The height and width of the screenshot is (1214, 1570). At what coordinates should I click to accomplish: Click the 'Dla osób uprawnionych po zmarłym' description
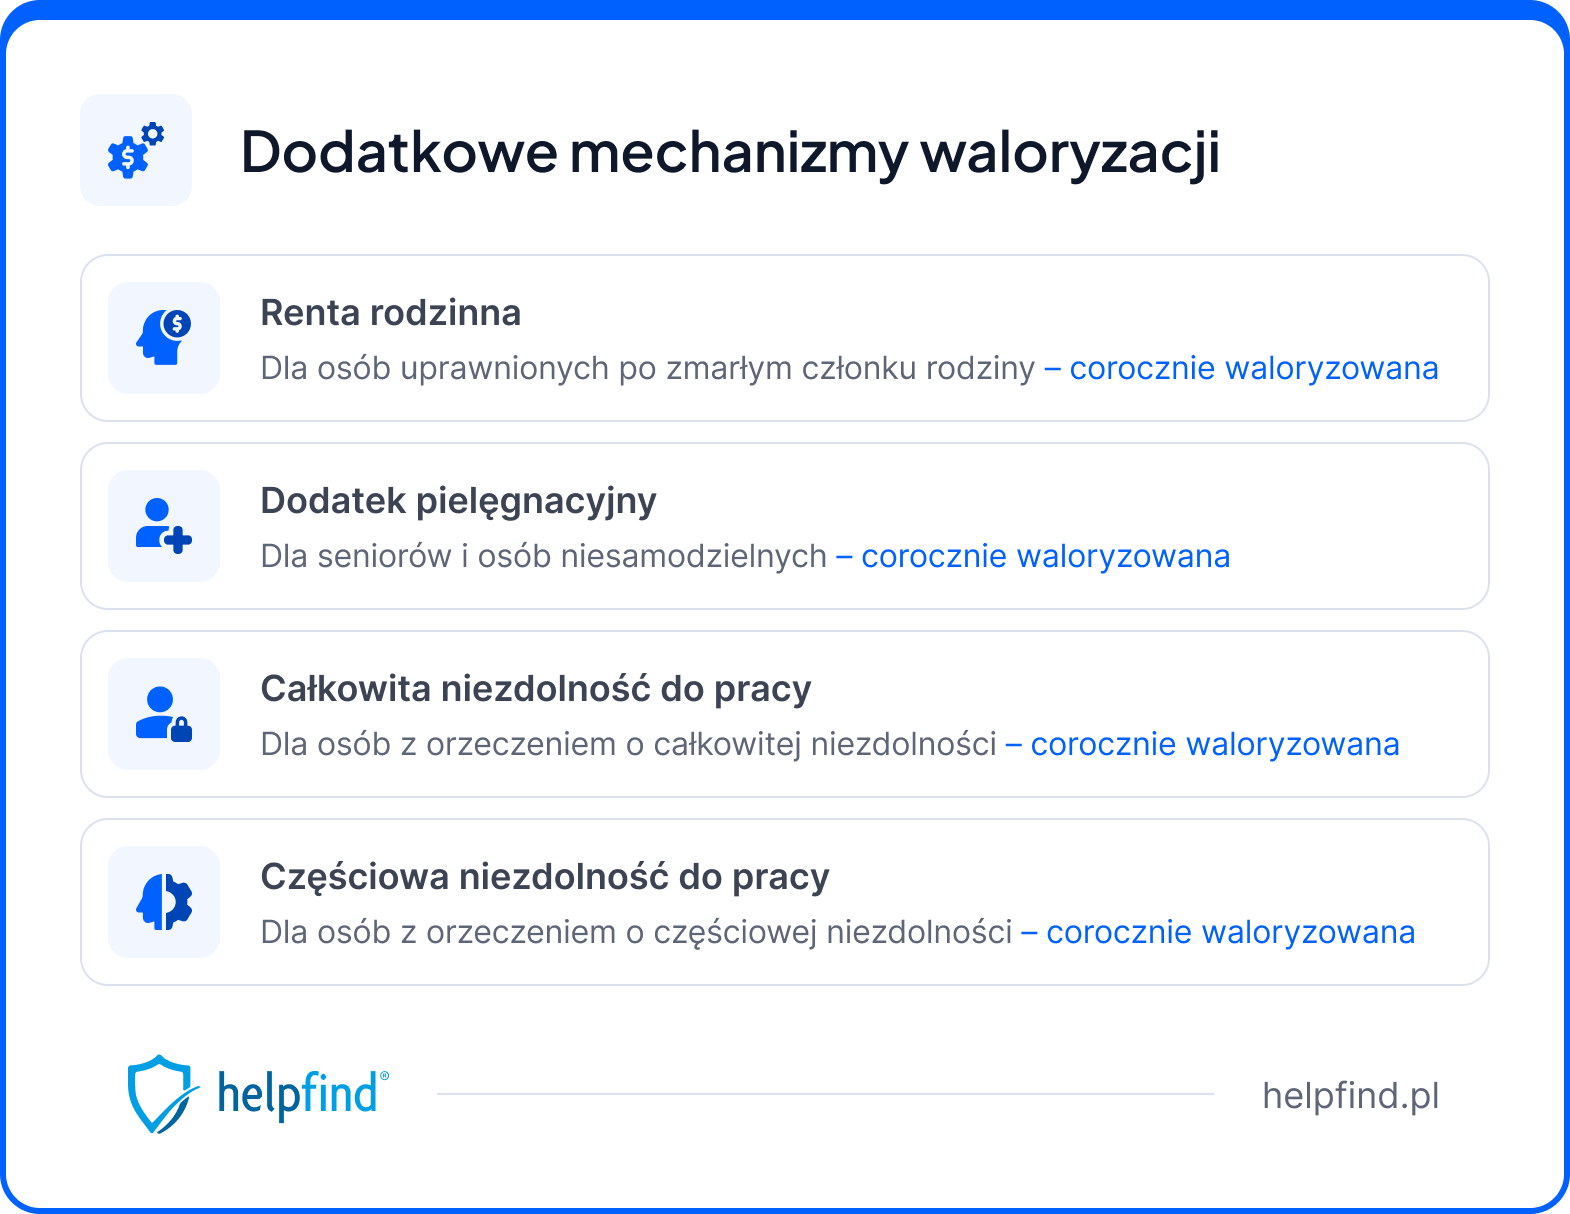[647, 369]
